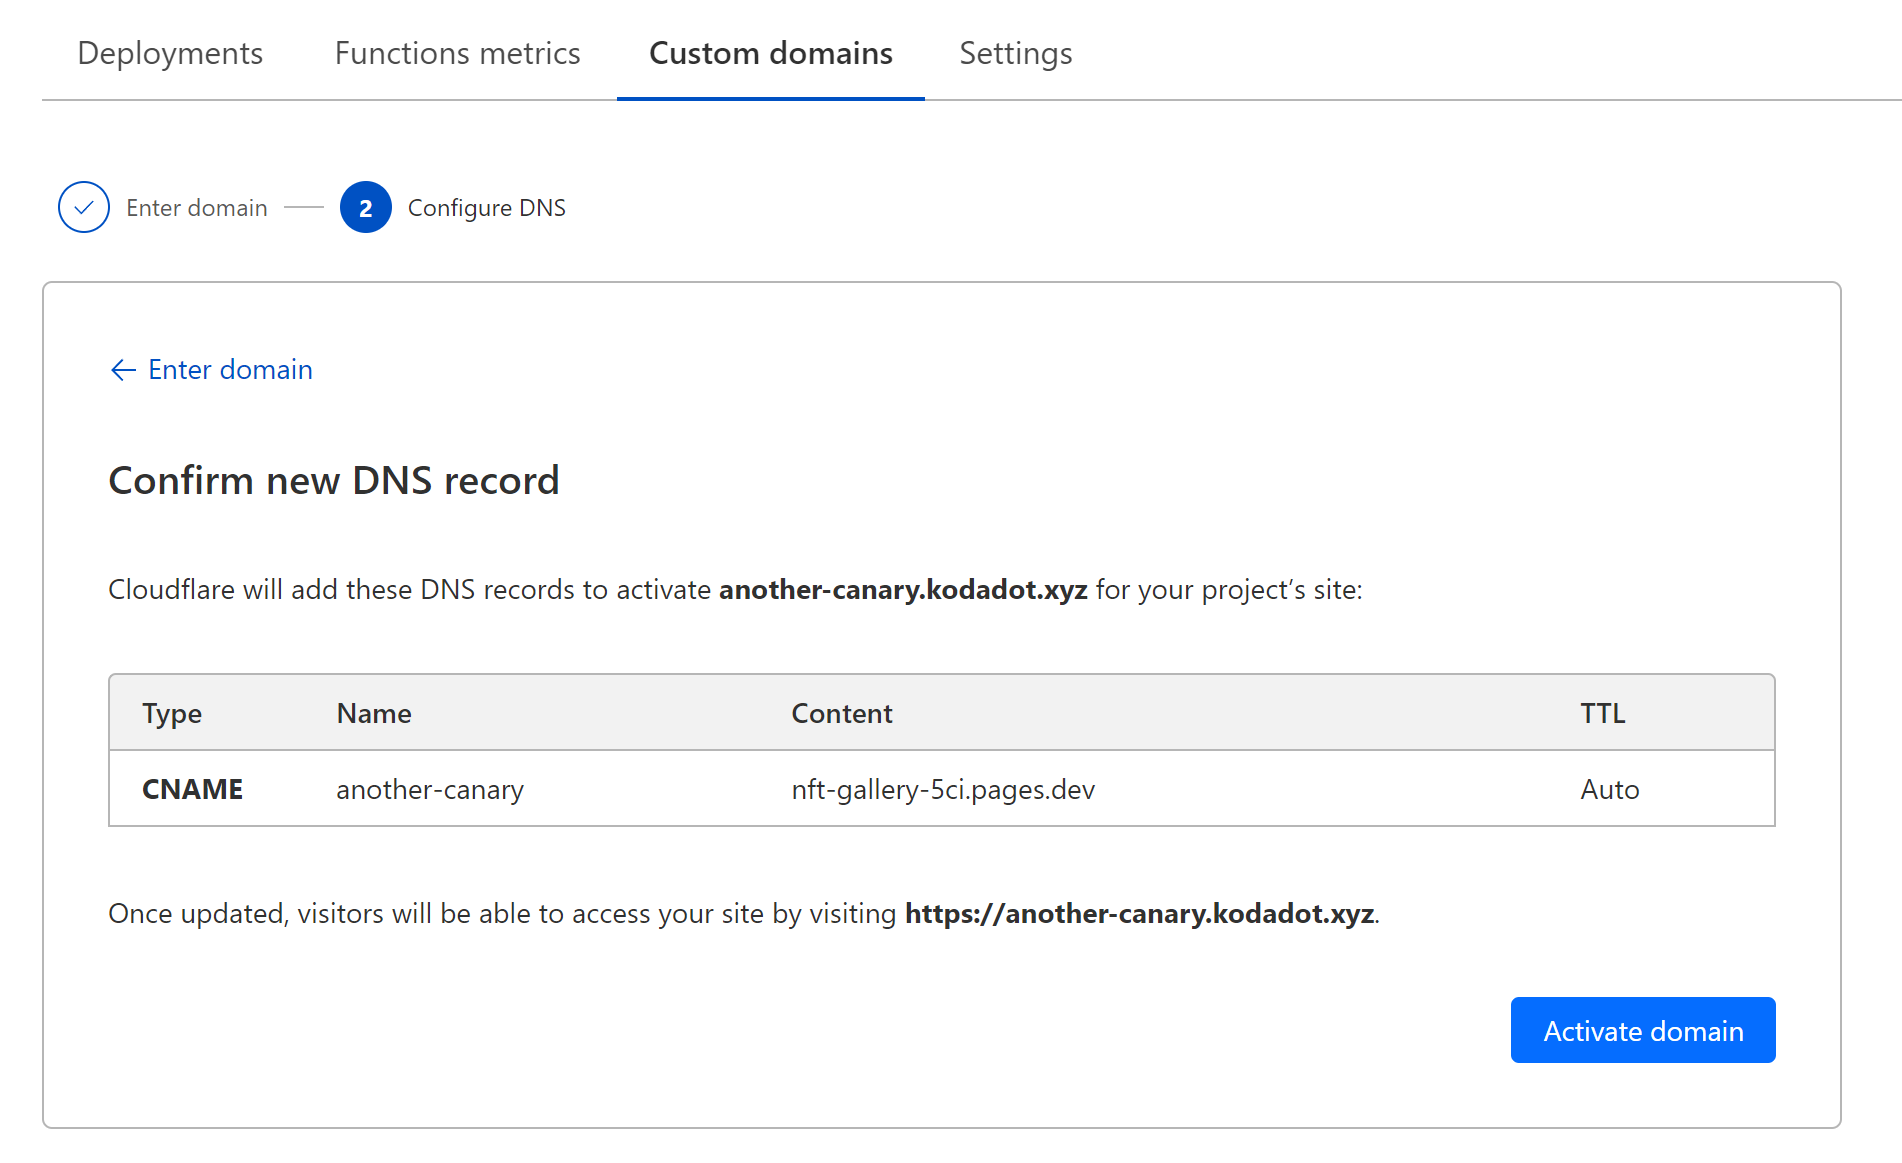The width and height of the screenshot is (1902, 1163).
Task: Click bold another-canary.kodadot.xyz in description
Action: (x=903, y=590)
